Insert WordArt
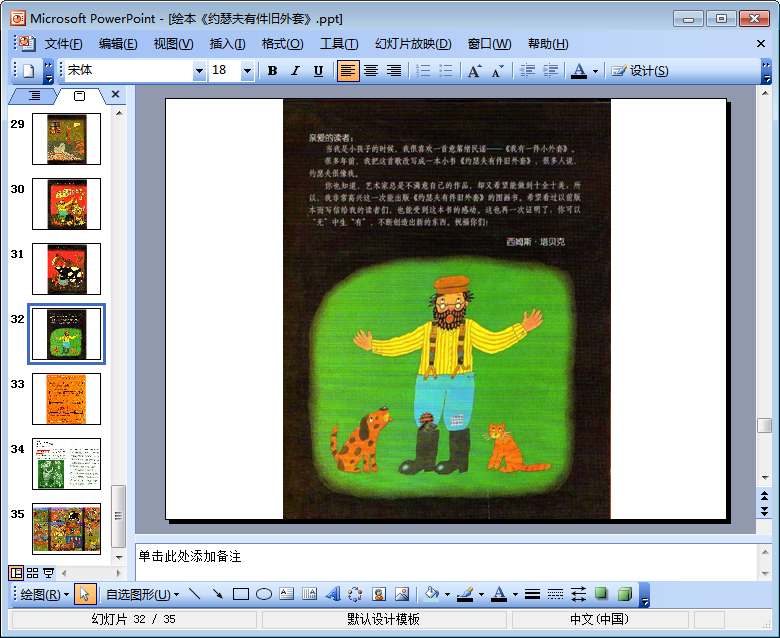 [333, 594]
